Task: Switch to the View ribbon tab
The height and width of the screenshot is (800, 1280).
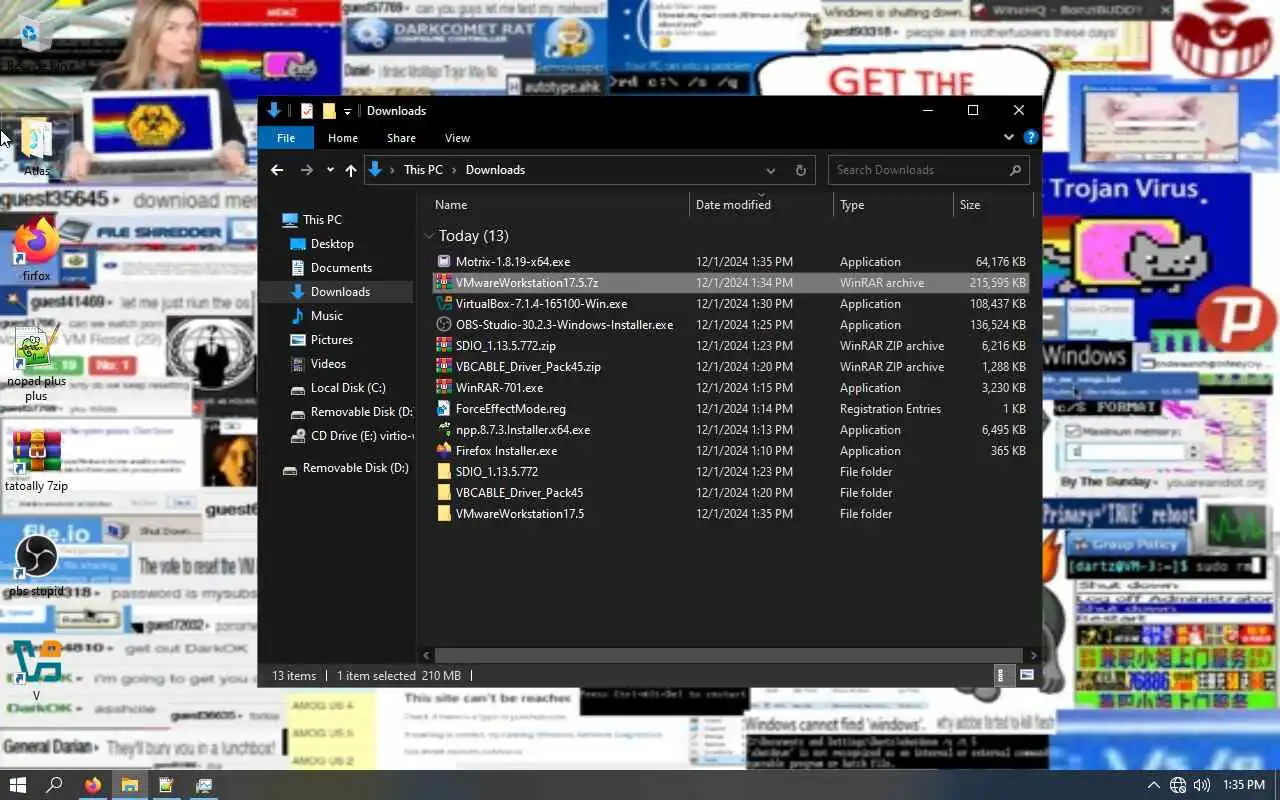Action: coord(457,138)
